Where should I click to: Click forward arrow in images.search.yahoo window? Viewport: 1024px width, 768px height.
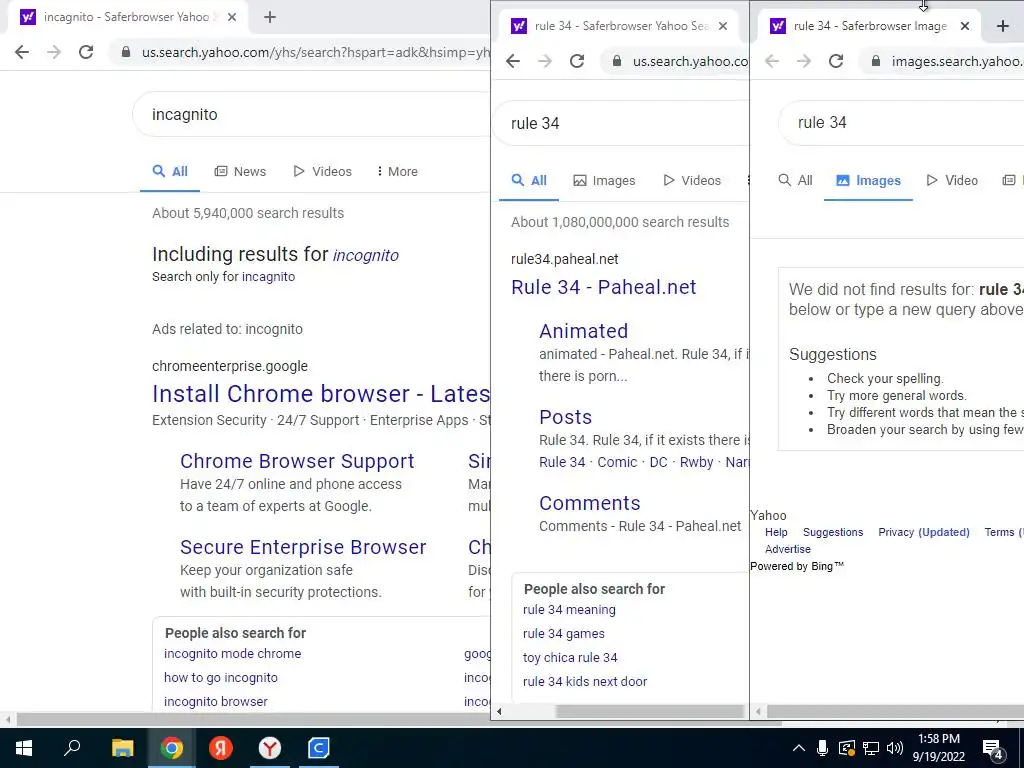tap(804, 61)
